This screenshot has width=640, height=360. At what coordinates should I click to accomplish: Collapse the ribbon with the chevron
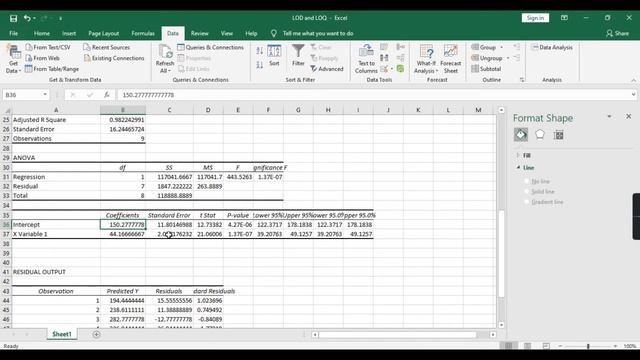tap(633, 80)
